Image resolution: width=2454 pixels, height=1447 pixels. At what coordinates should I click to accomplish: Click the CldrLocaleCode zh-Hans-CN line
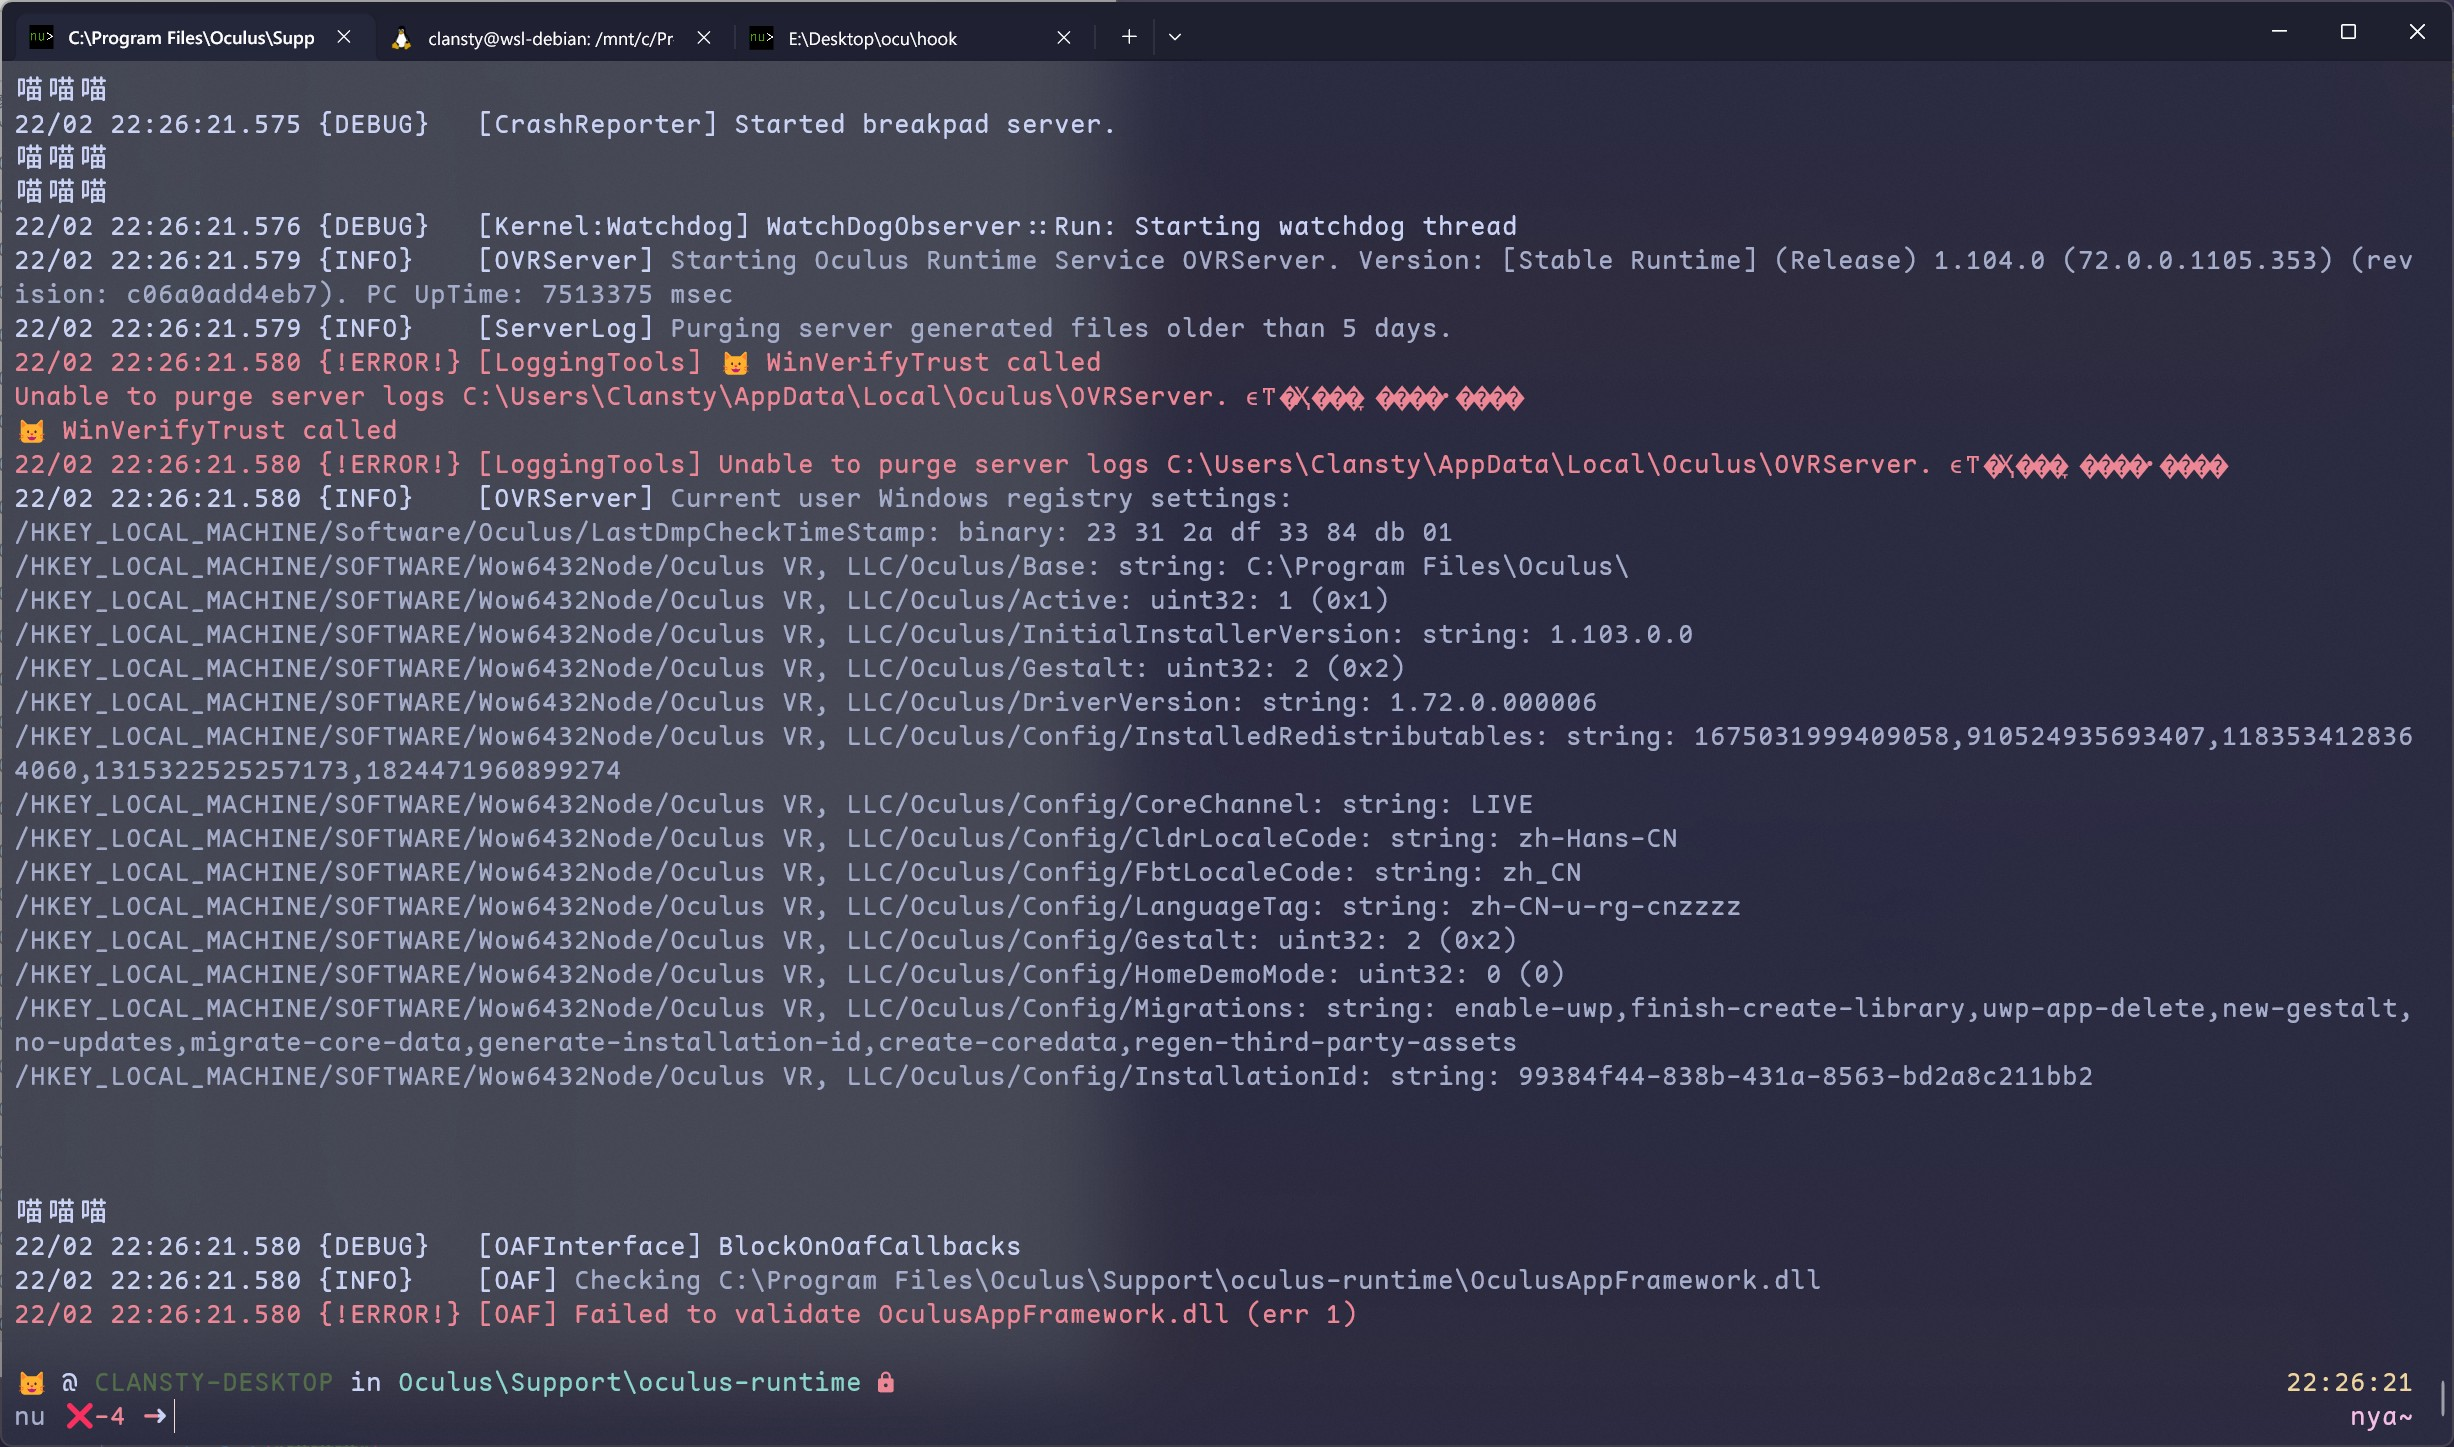click(845, 838)
